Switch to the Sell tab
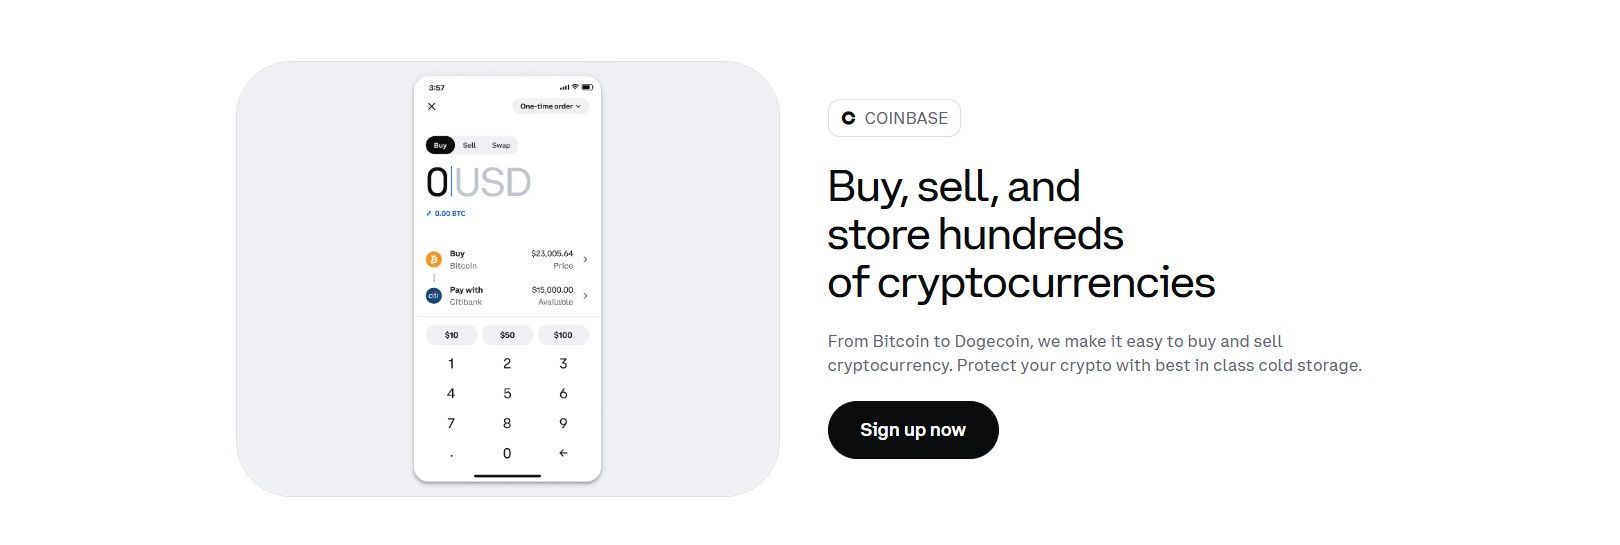 (x=469, y=145)
